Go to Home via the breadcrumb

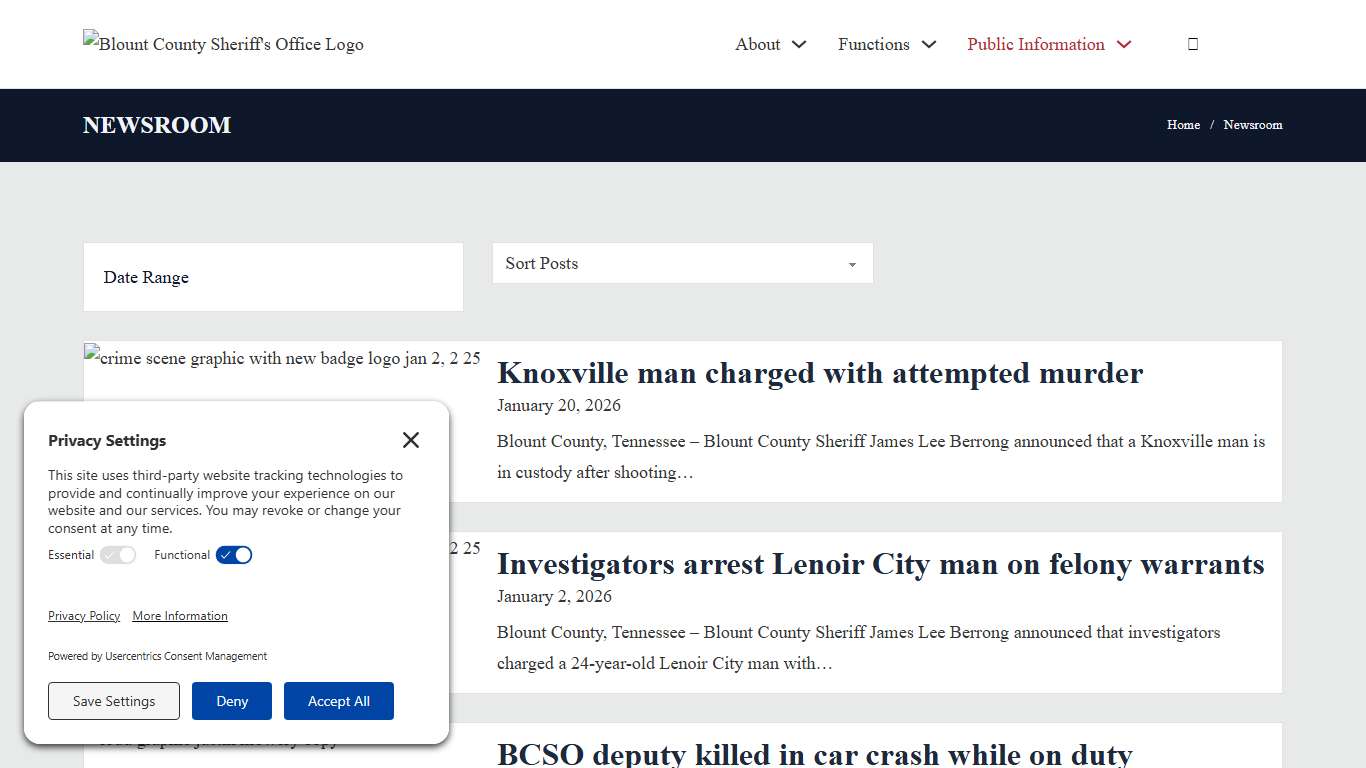point(1183,125)
